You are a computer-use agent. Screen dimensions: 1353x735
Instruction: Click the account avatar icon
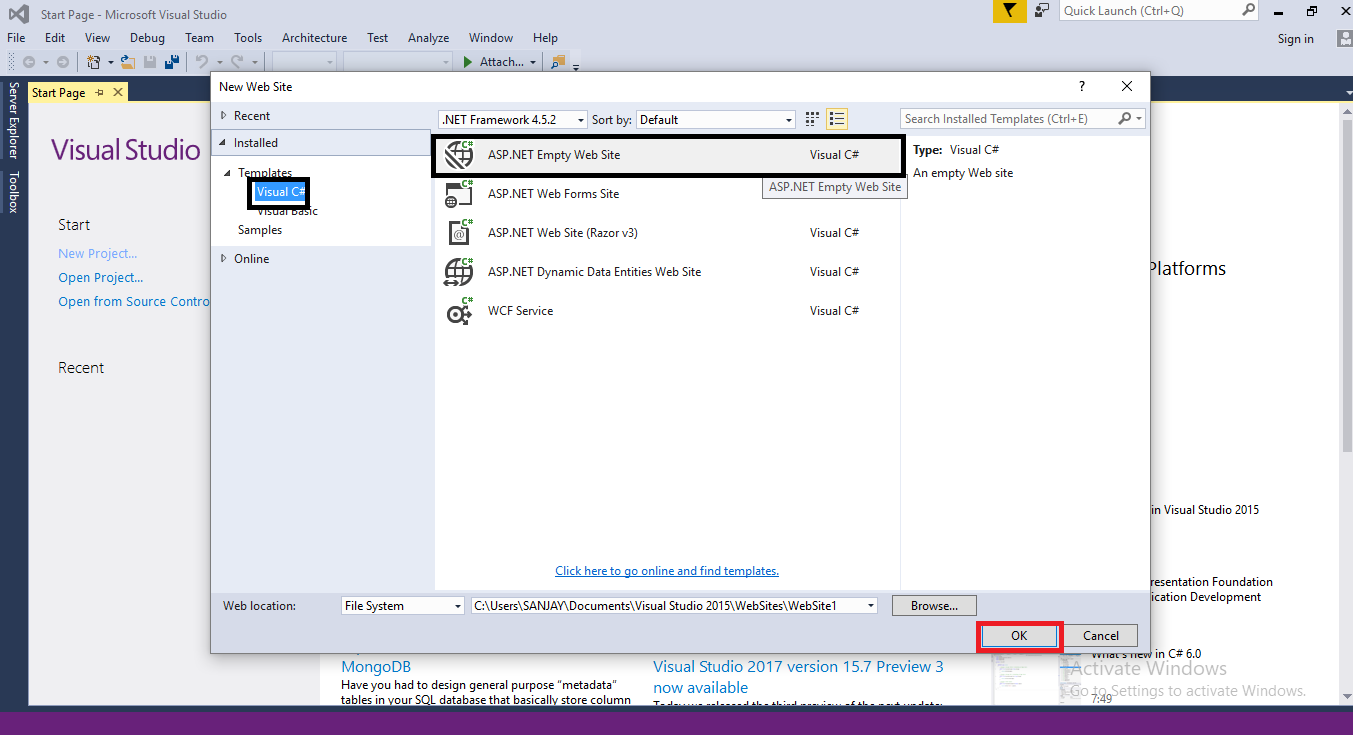1344,39
